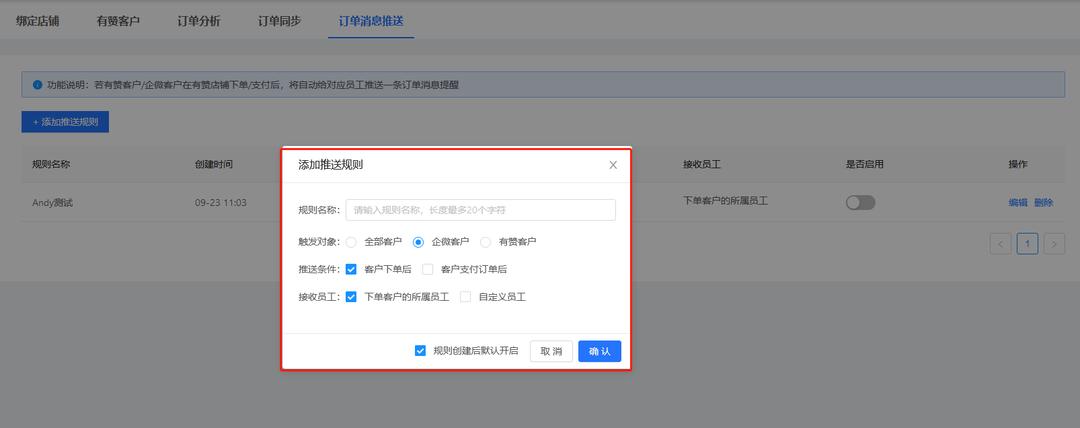Click the 规则名称 input field

click(480, 210)
